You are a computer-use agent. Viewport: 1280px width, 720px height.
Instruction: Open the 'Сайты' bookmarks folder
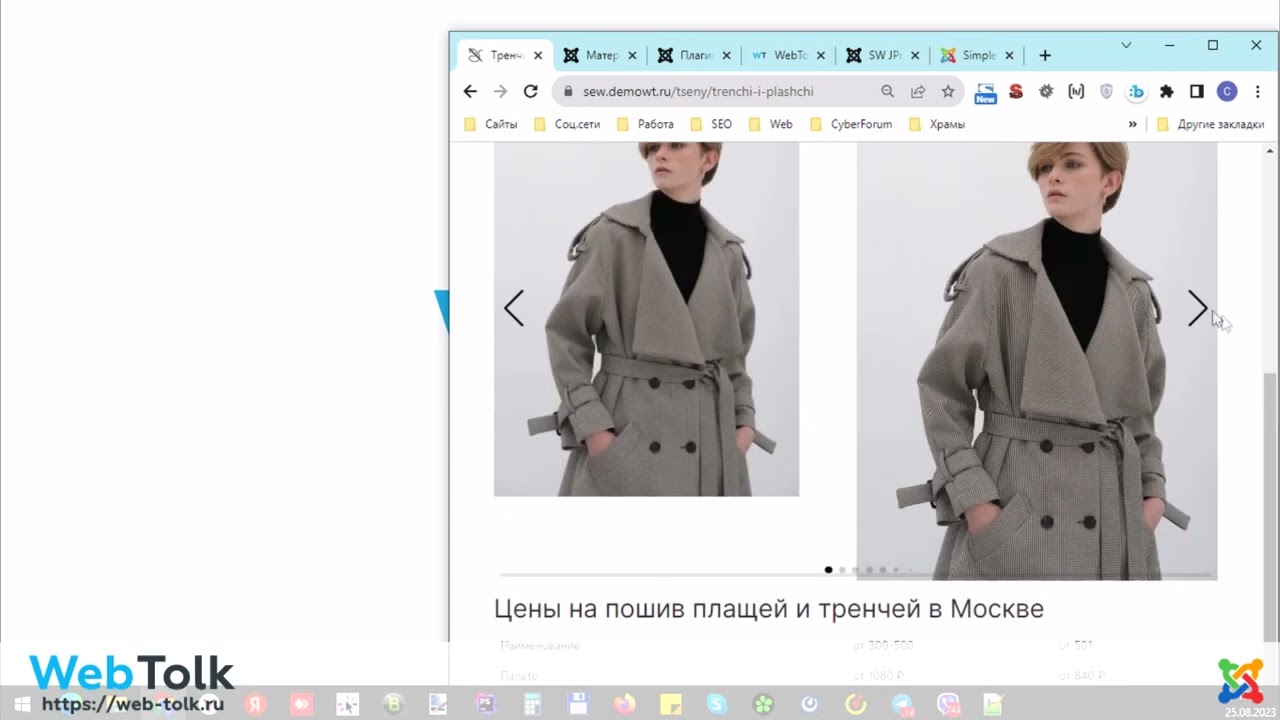pyautogui.click(x=490, y=124)
